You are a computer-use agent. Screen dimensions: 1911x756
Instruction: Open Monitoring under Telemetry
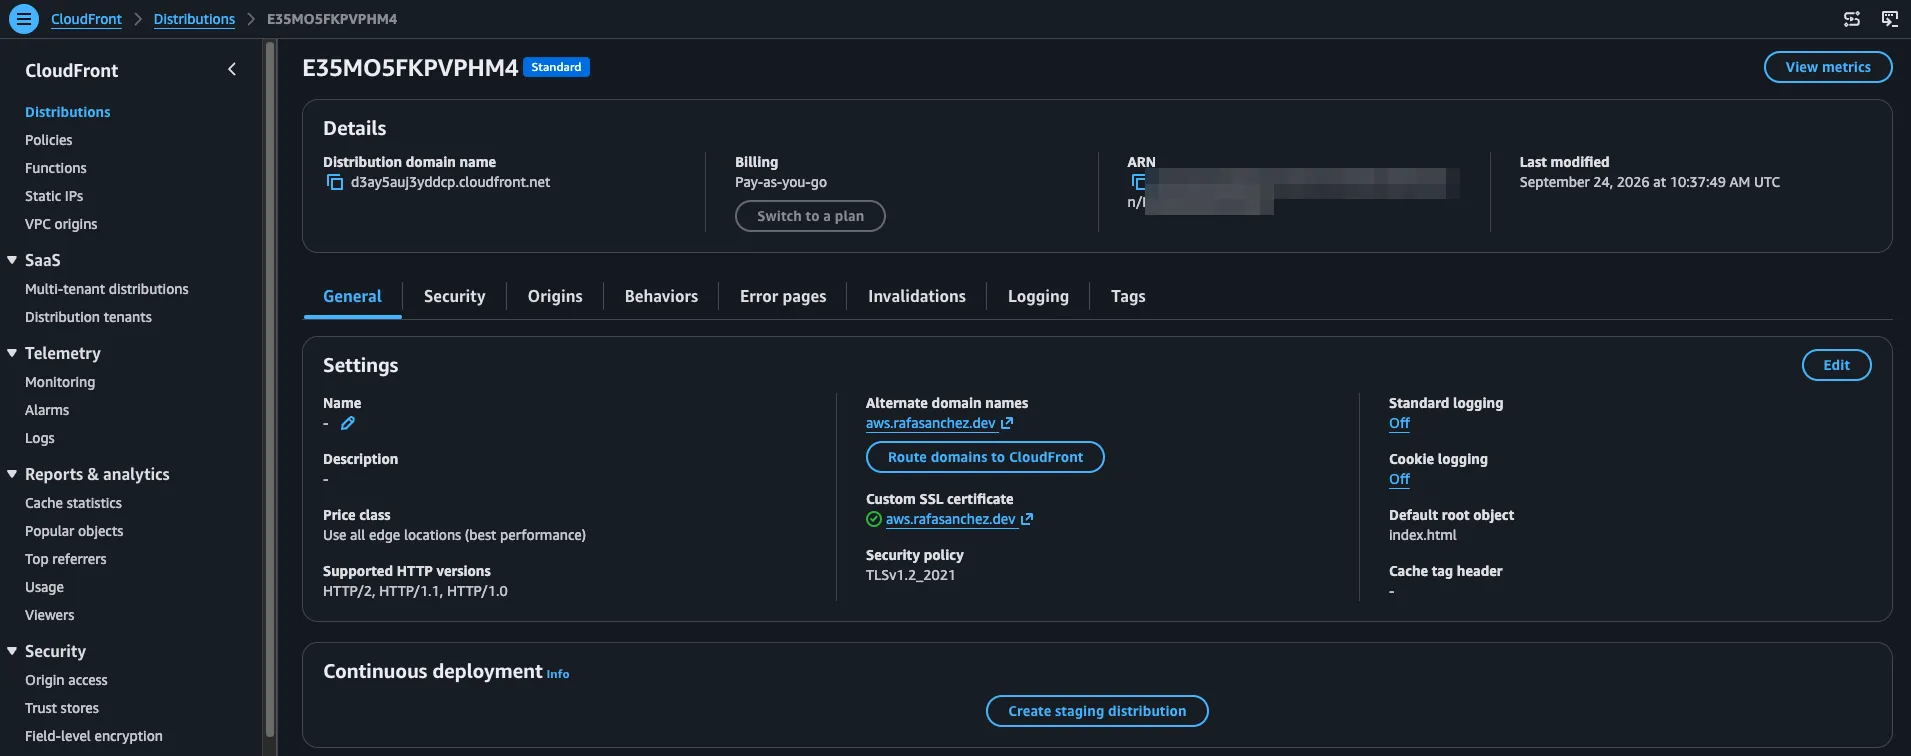pyautogui.click(x=60, y=382)
